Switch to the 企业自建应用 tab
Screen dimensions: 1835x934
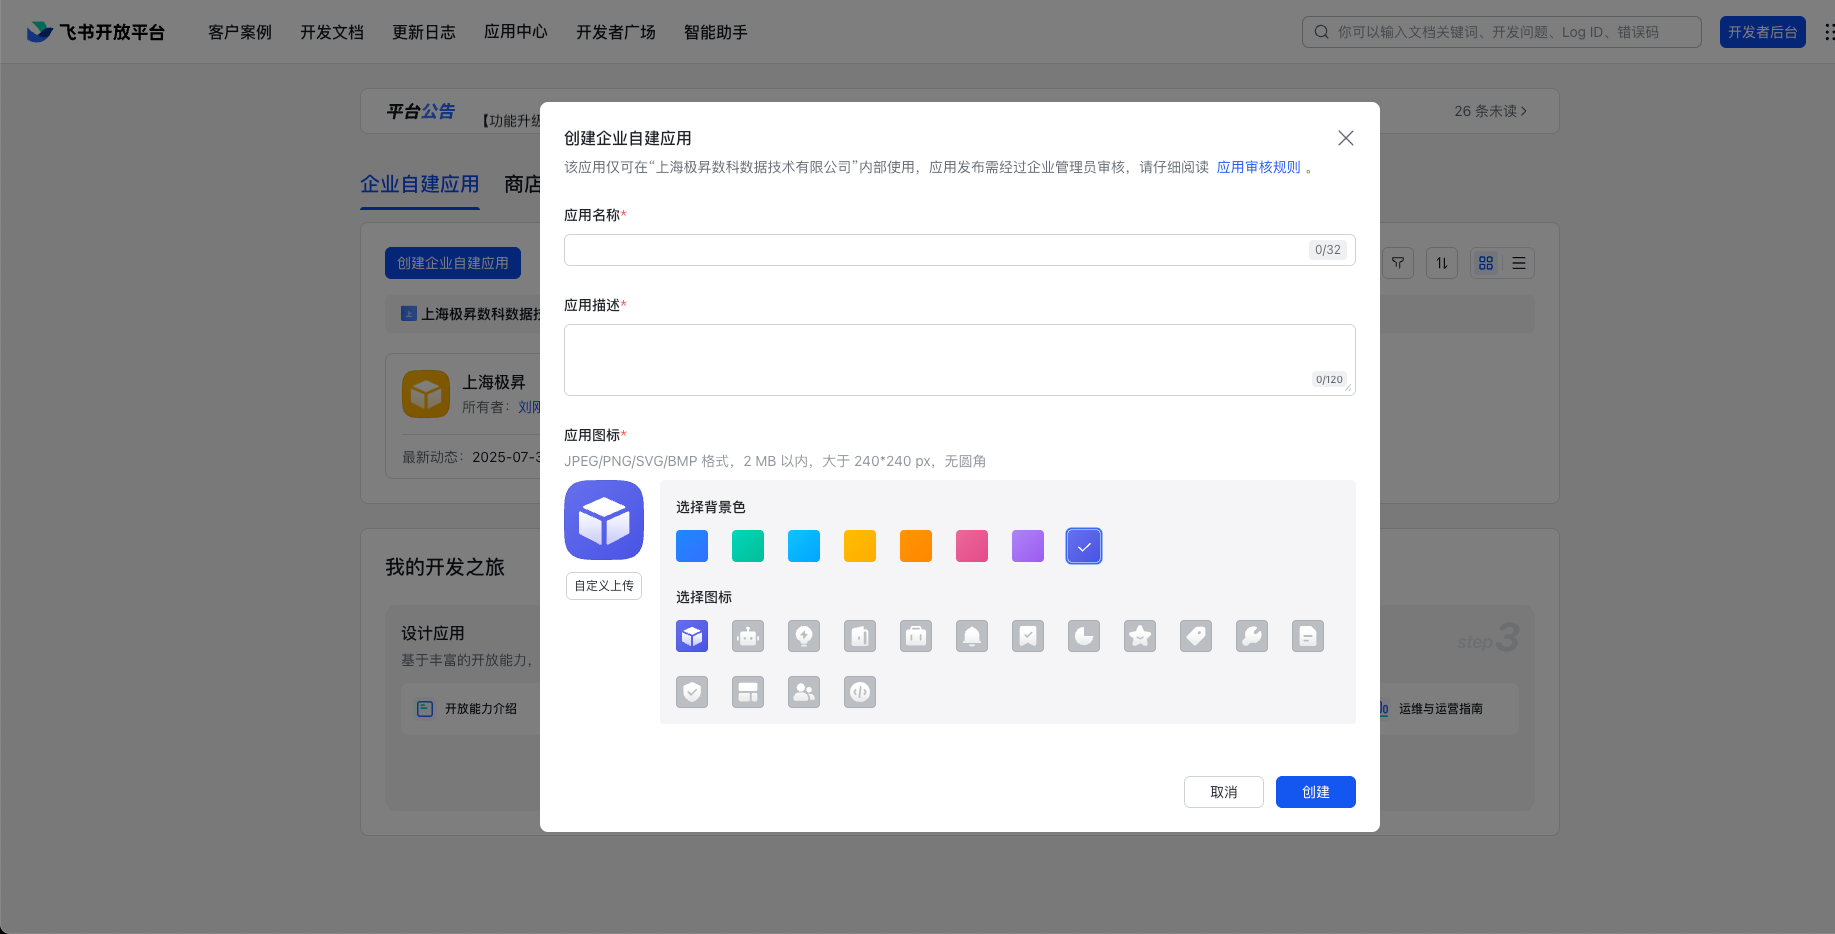pos(419,184)
